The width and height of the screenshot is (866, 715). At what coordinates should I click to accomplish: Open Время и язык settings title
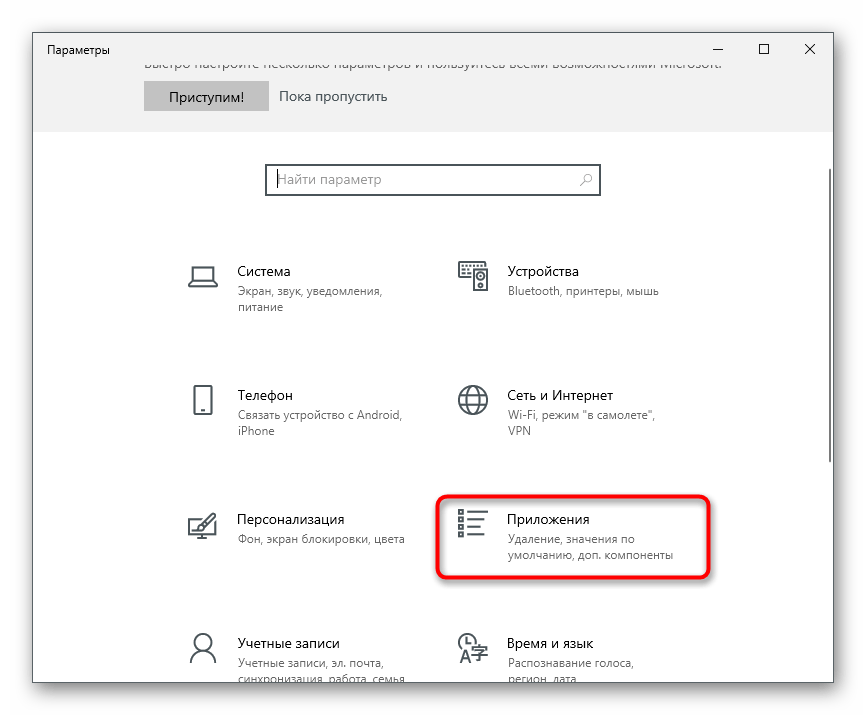550,643
